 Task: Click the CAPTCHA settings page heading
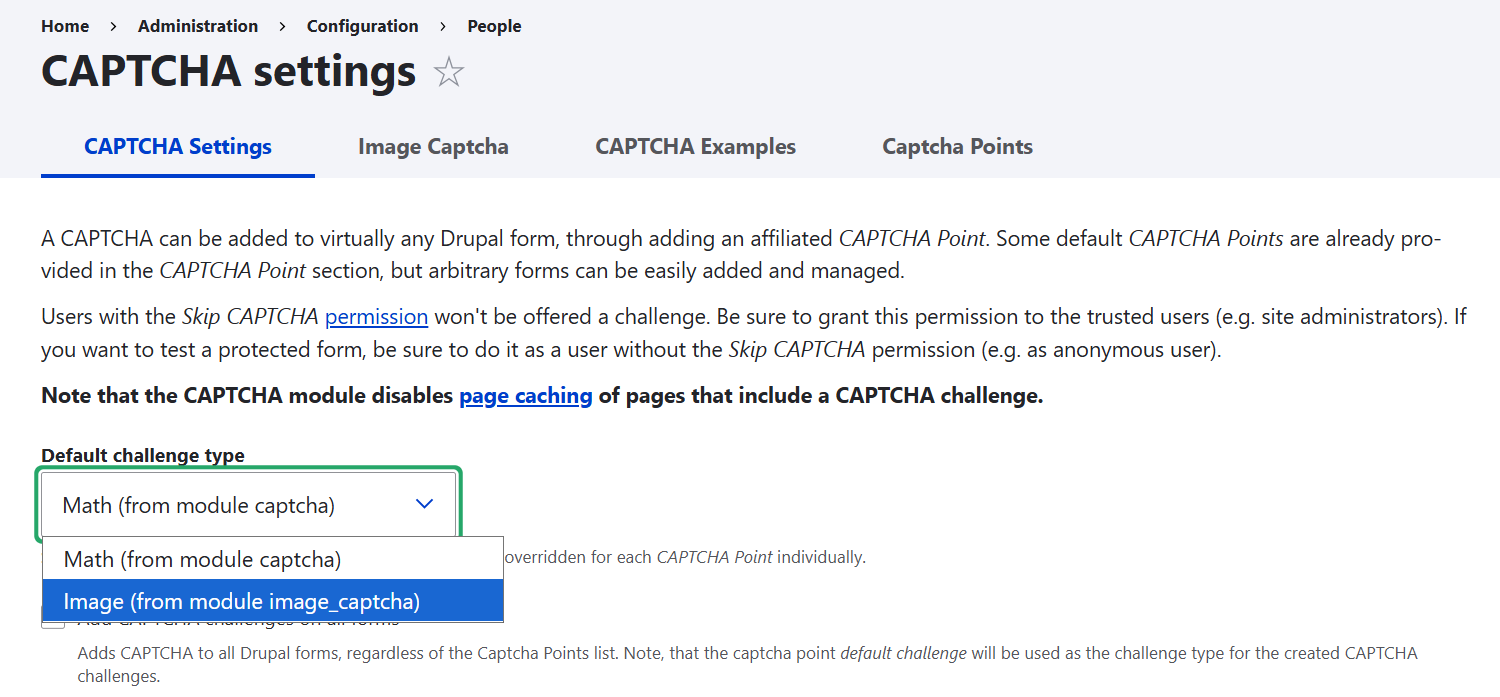click(x=228, y=72)
